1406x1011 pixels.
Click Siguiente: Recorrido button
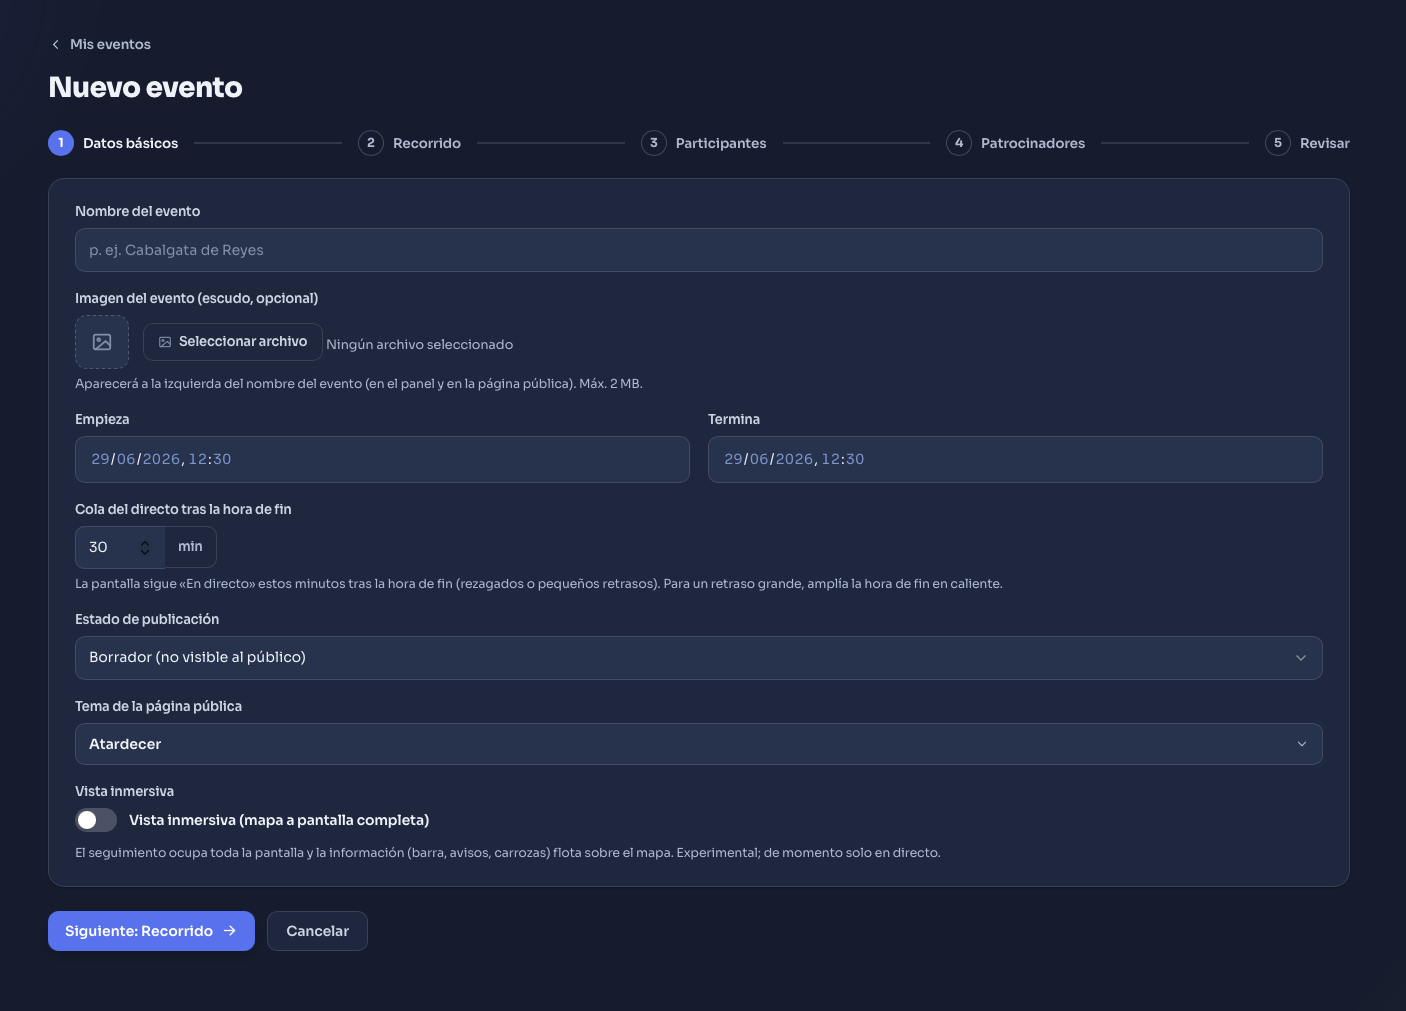pos(151,931)
